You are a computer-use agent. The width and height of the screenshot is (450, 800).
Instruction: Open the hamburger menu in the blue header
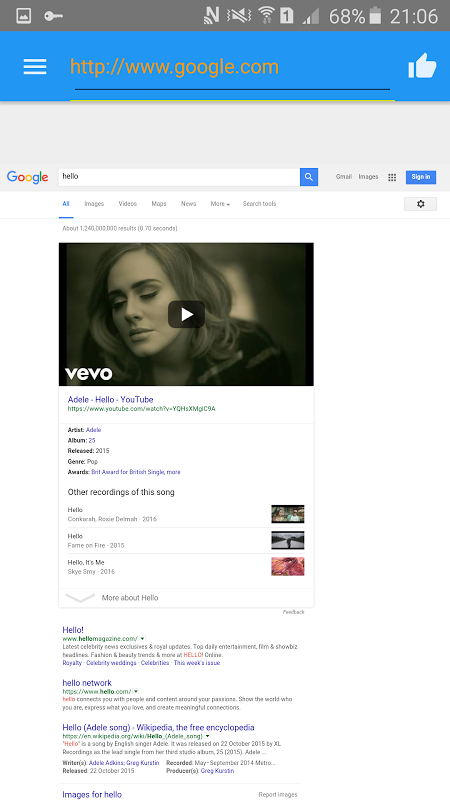[35, 67]
